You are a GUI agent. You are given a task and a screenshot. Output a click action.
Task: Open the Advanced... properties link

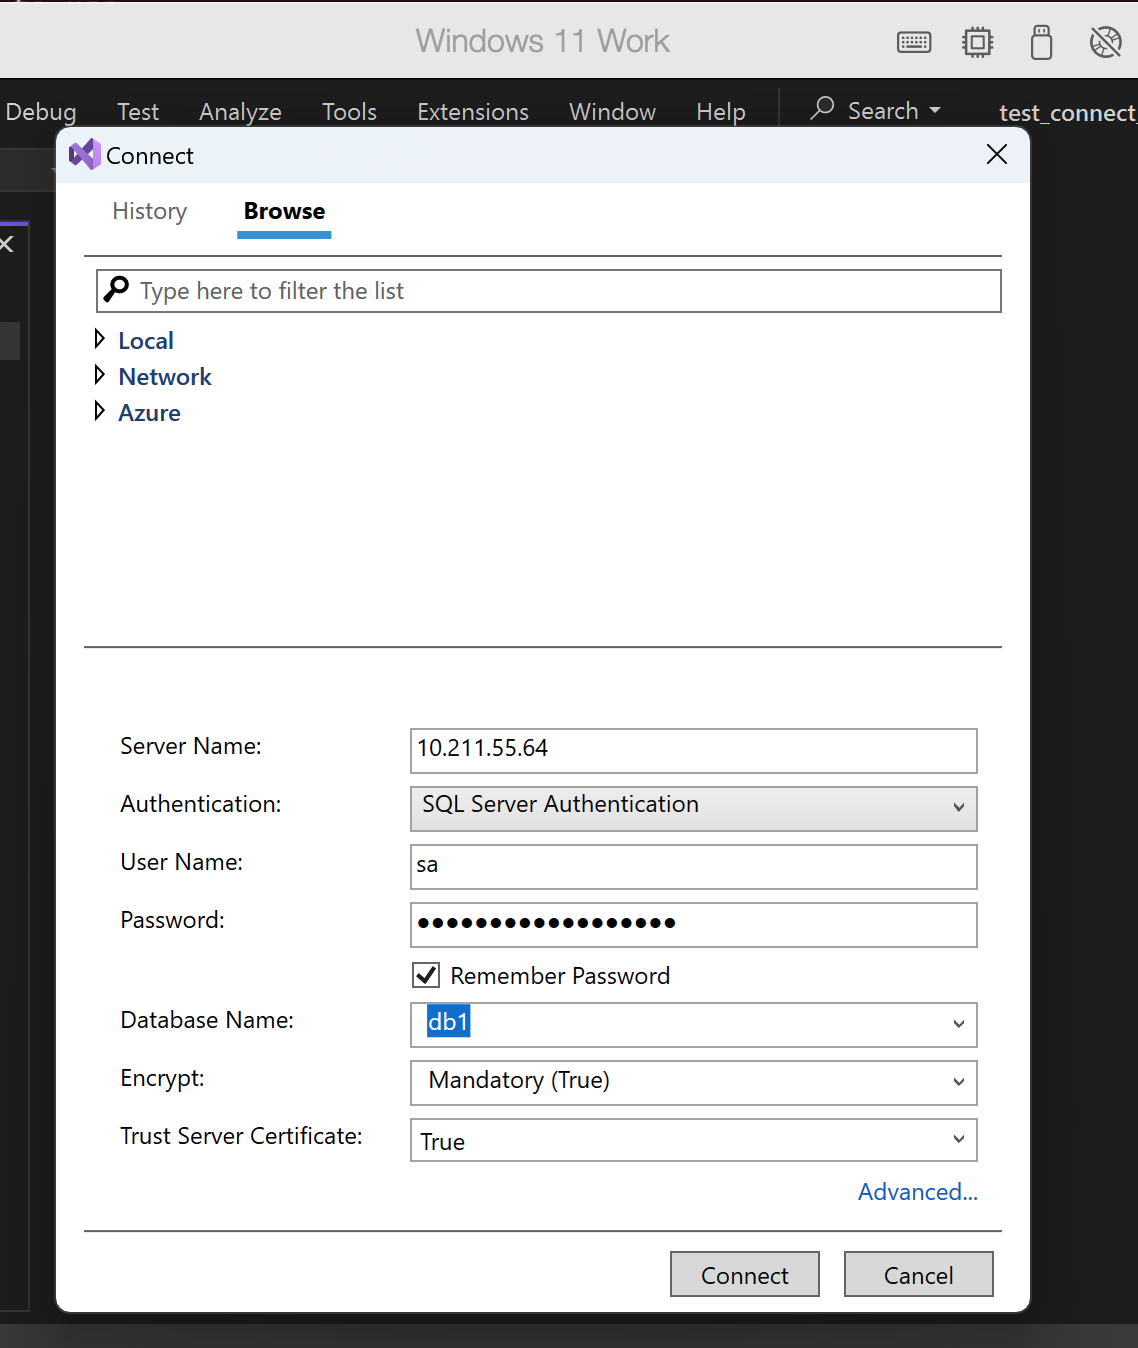point(917,1192)
